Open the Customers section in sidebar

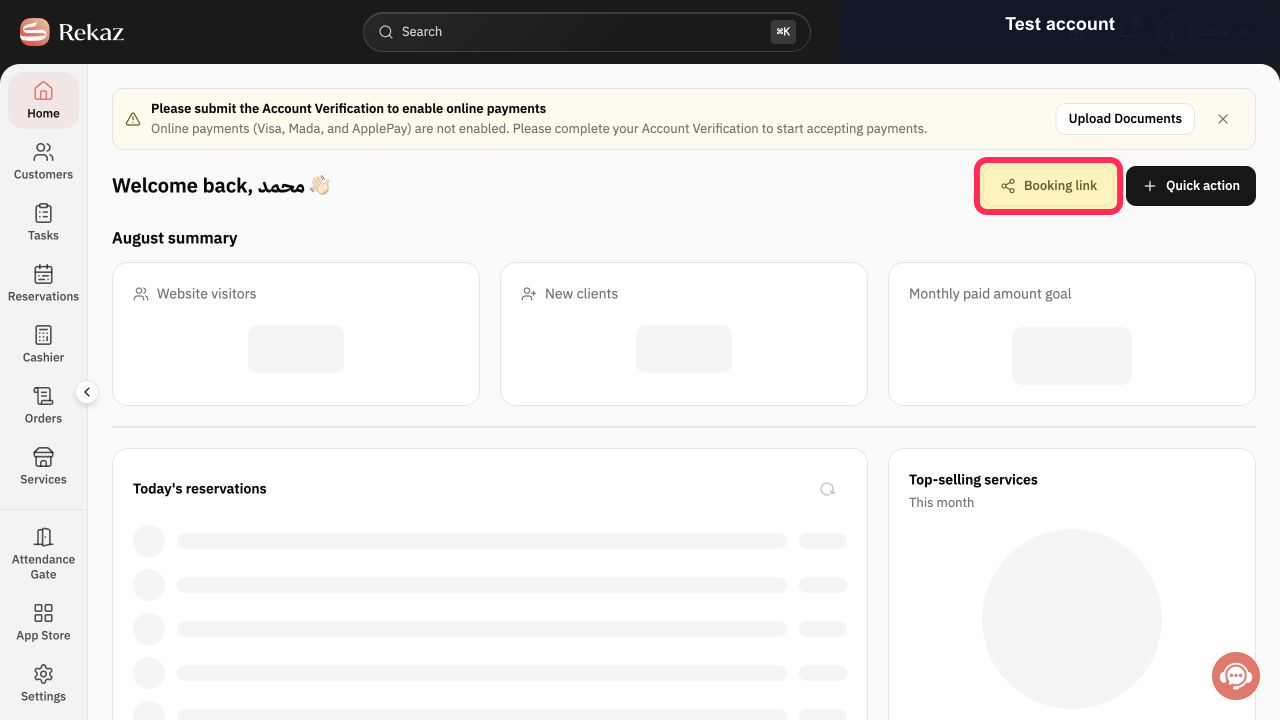pos(43,161)
